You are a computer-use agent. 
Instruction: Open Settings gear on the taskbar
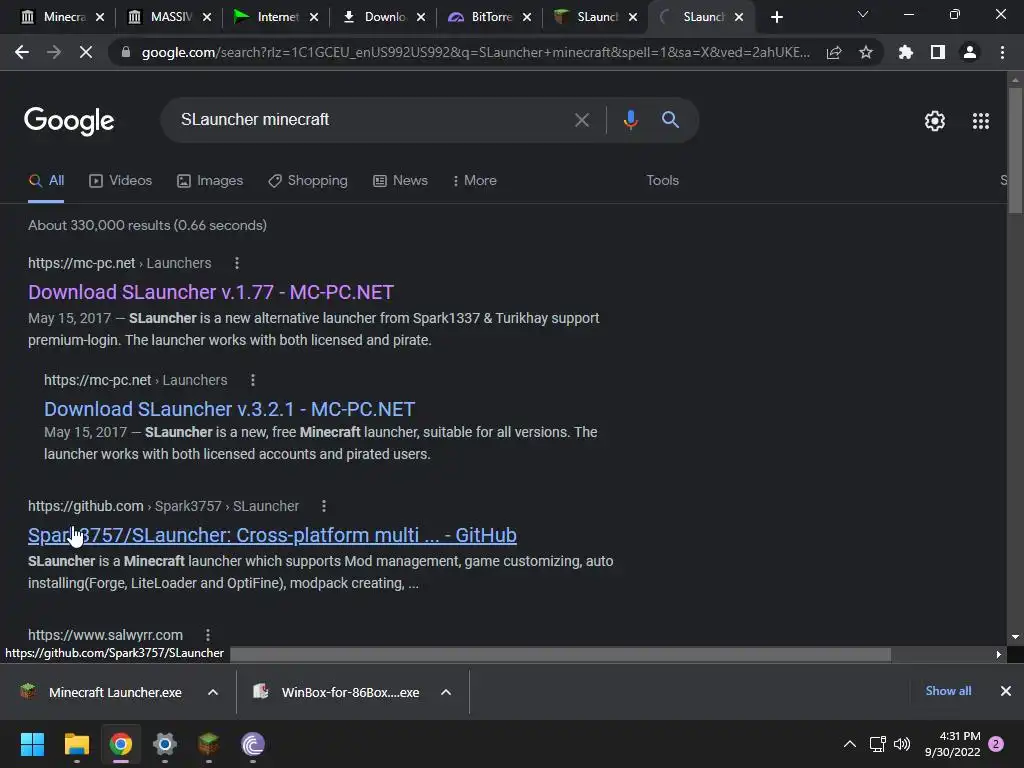click(x=165, y=744)
